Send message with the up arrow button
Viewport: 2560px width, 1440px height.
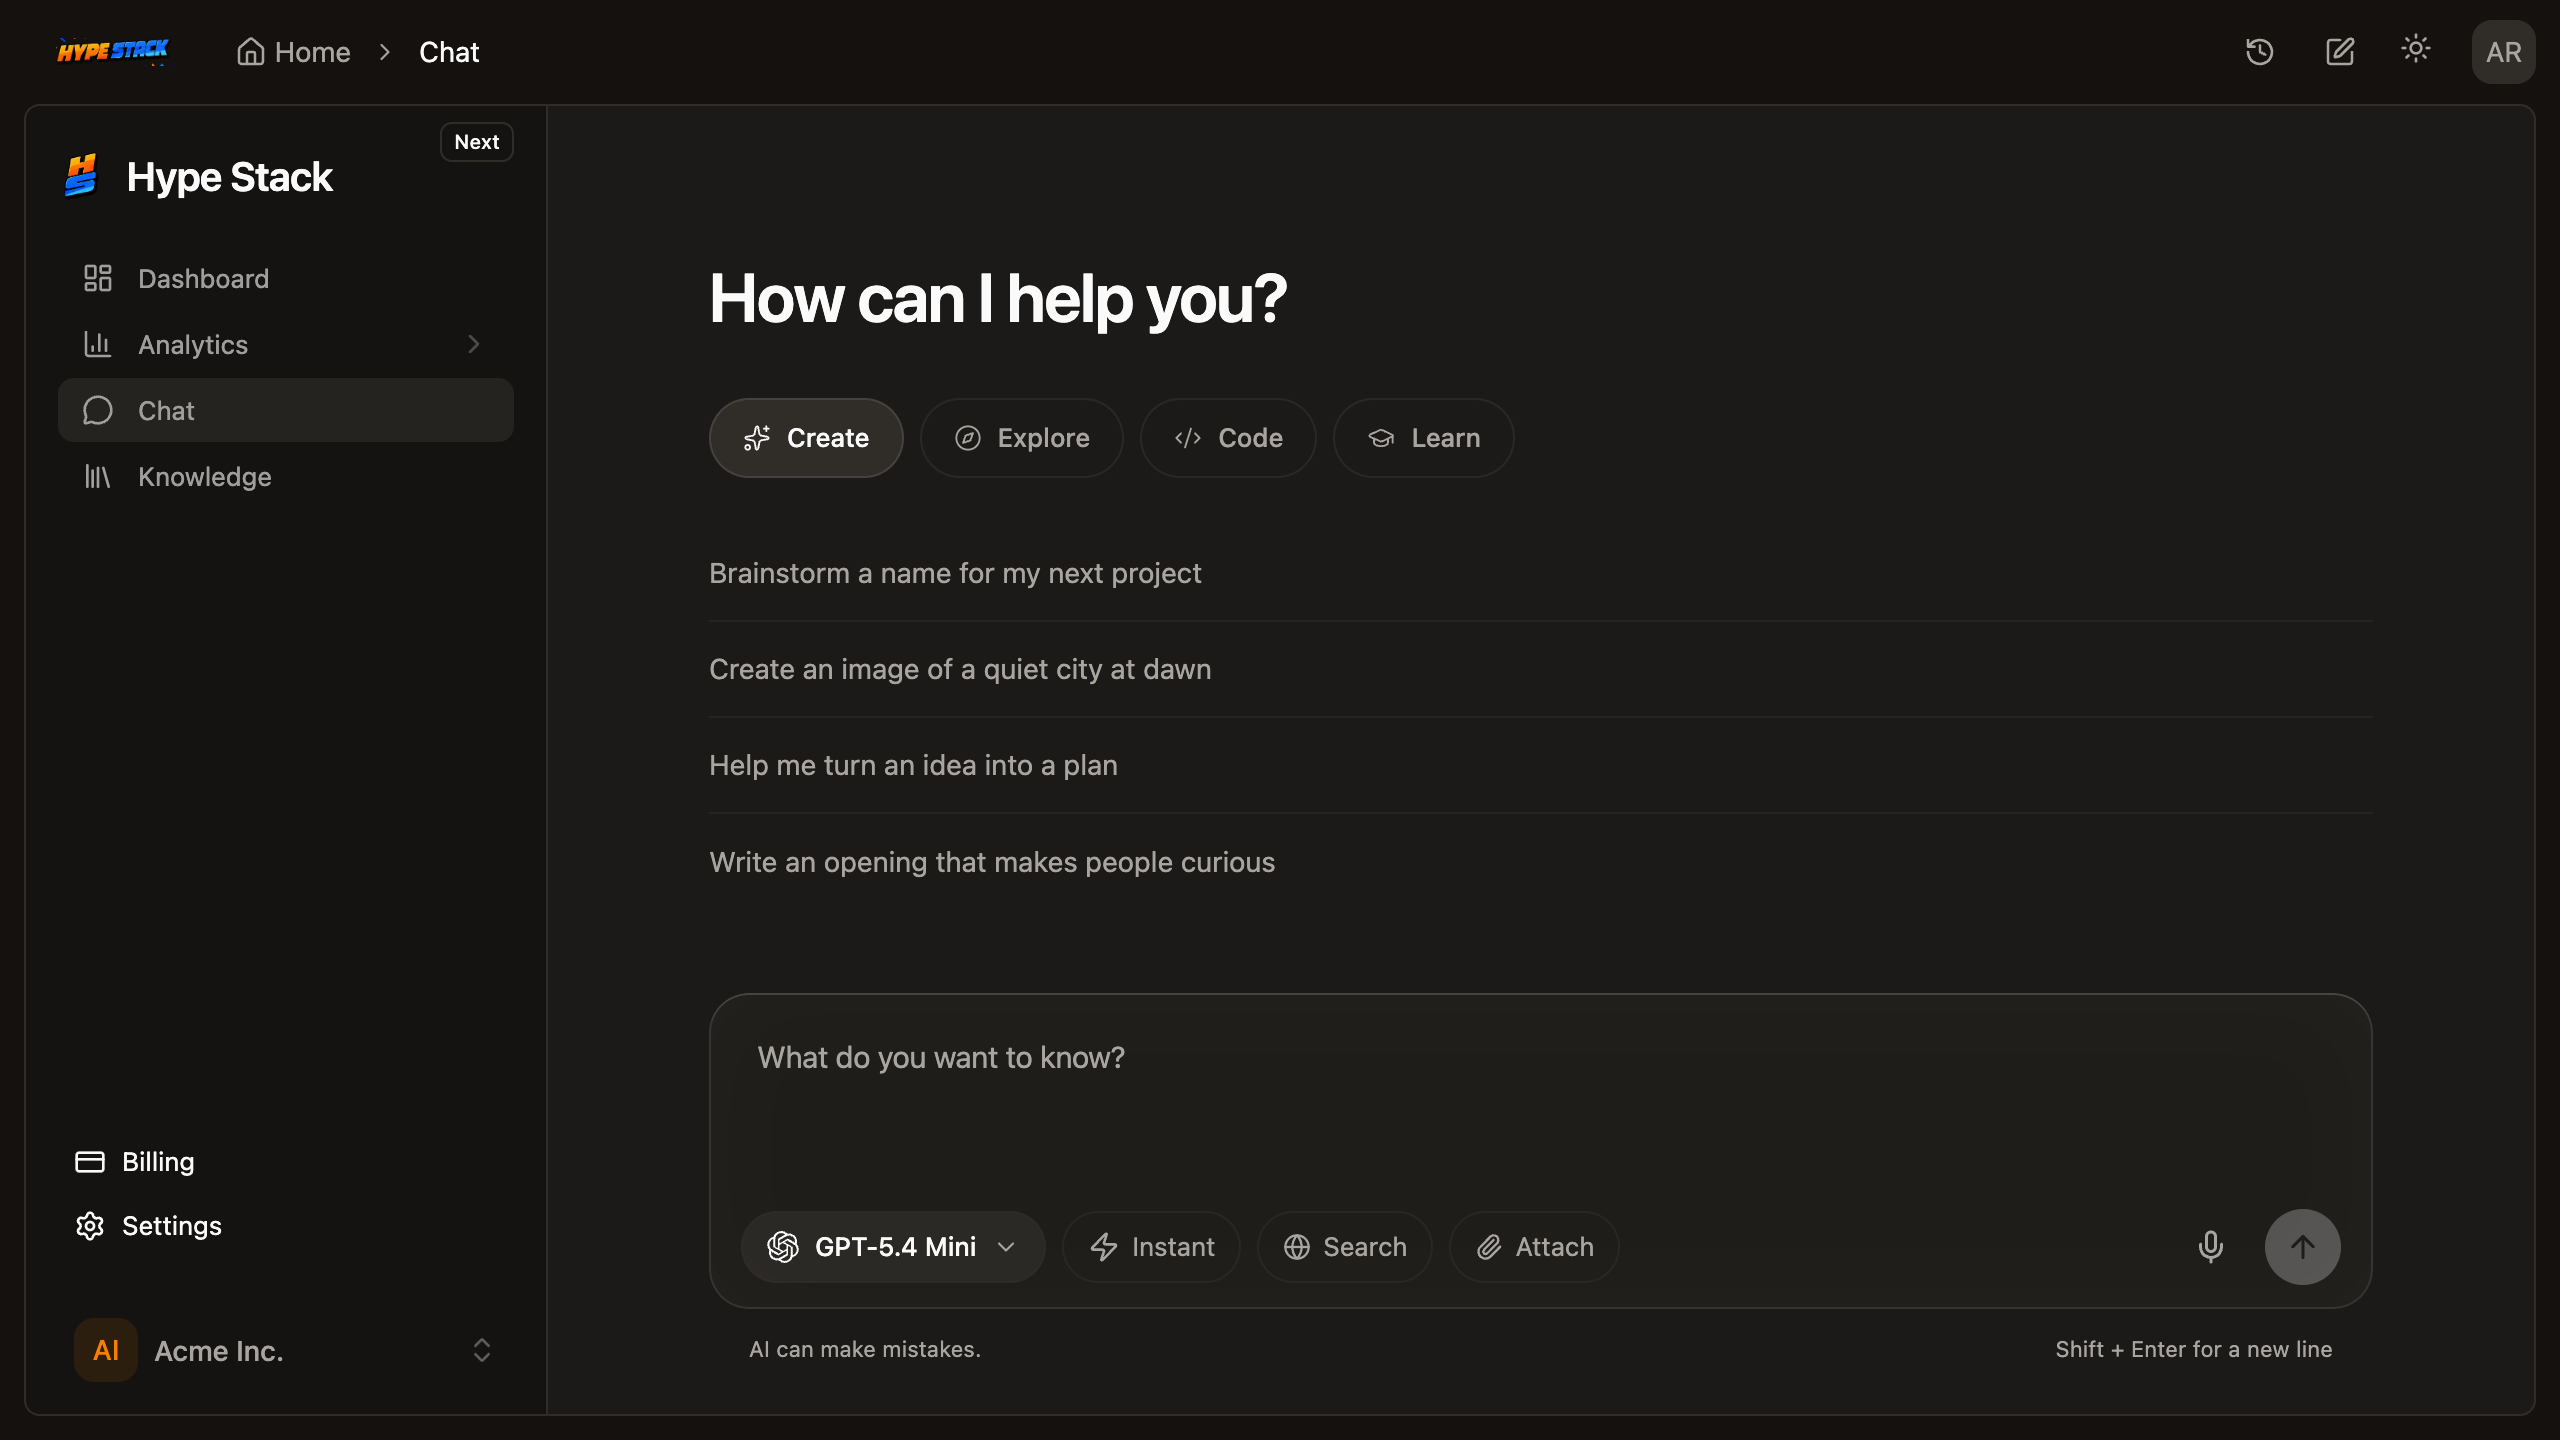click(x=2302, y=1247)
